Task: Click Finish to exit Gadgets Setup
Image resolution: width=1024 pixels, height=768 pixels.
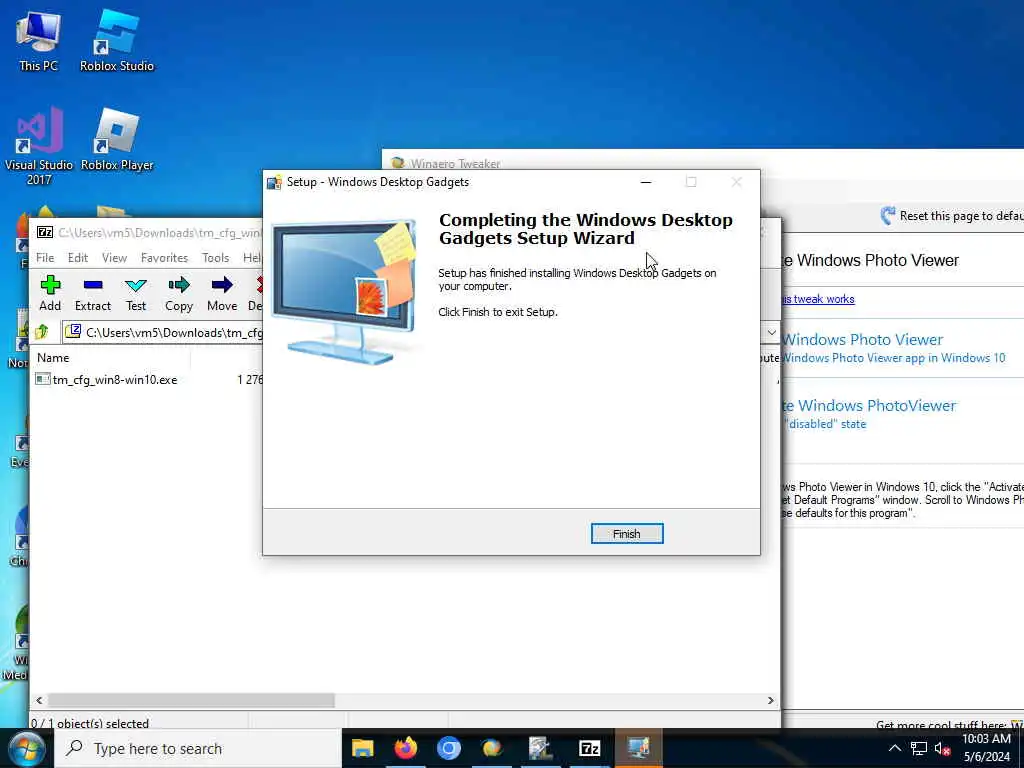Action: click(x=626, y=534)
